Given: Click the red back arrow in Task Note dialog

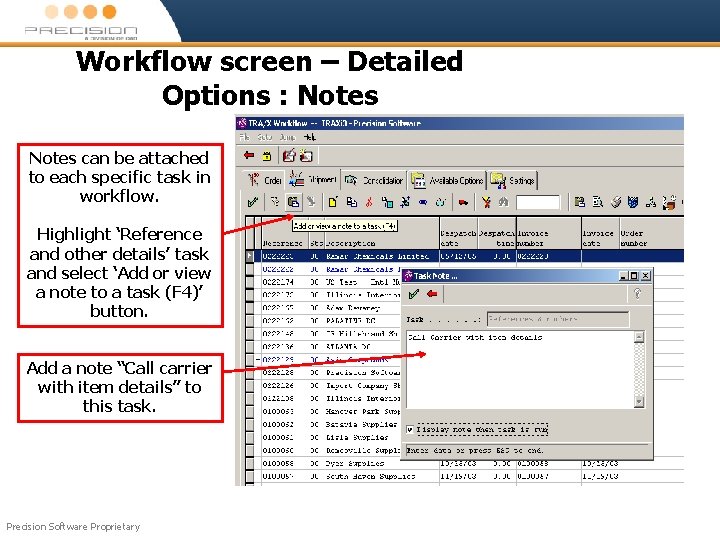Looking at the screenshot, I should point(432,294).
